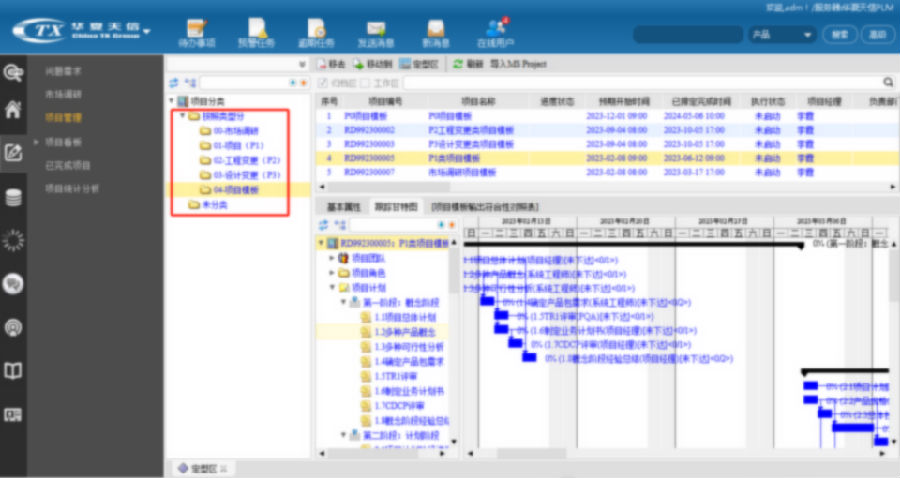Switch to the 基本属性 tab
The image size is (900, 478).
tap(343, 207)
